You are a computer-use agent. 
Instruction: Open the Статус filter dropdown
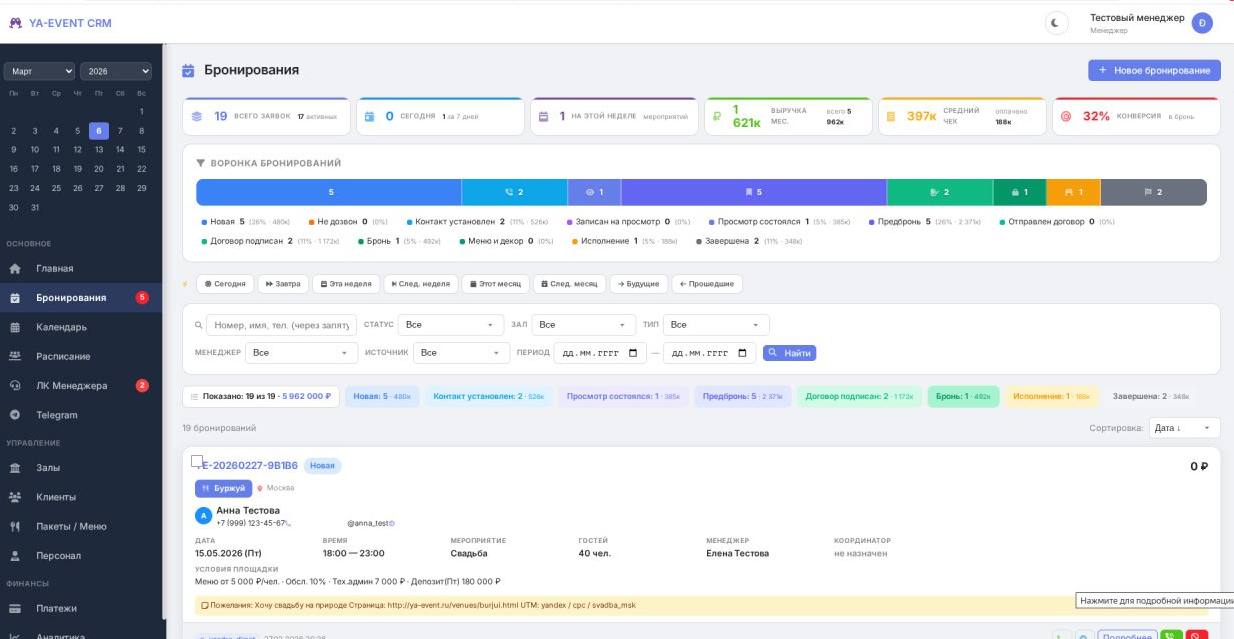[x=450, y=325]
